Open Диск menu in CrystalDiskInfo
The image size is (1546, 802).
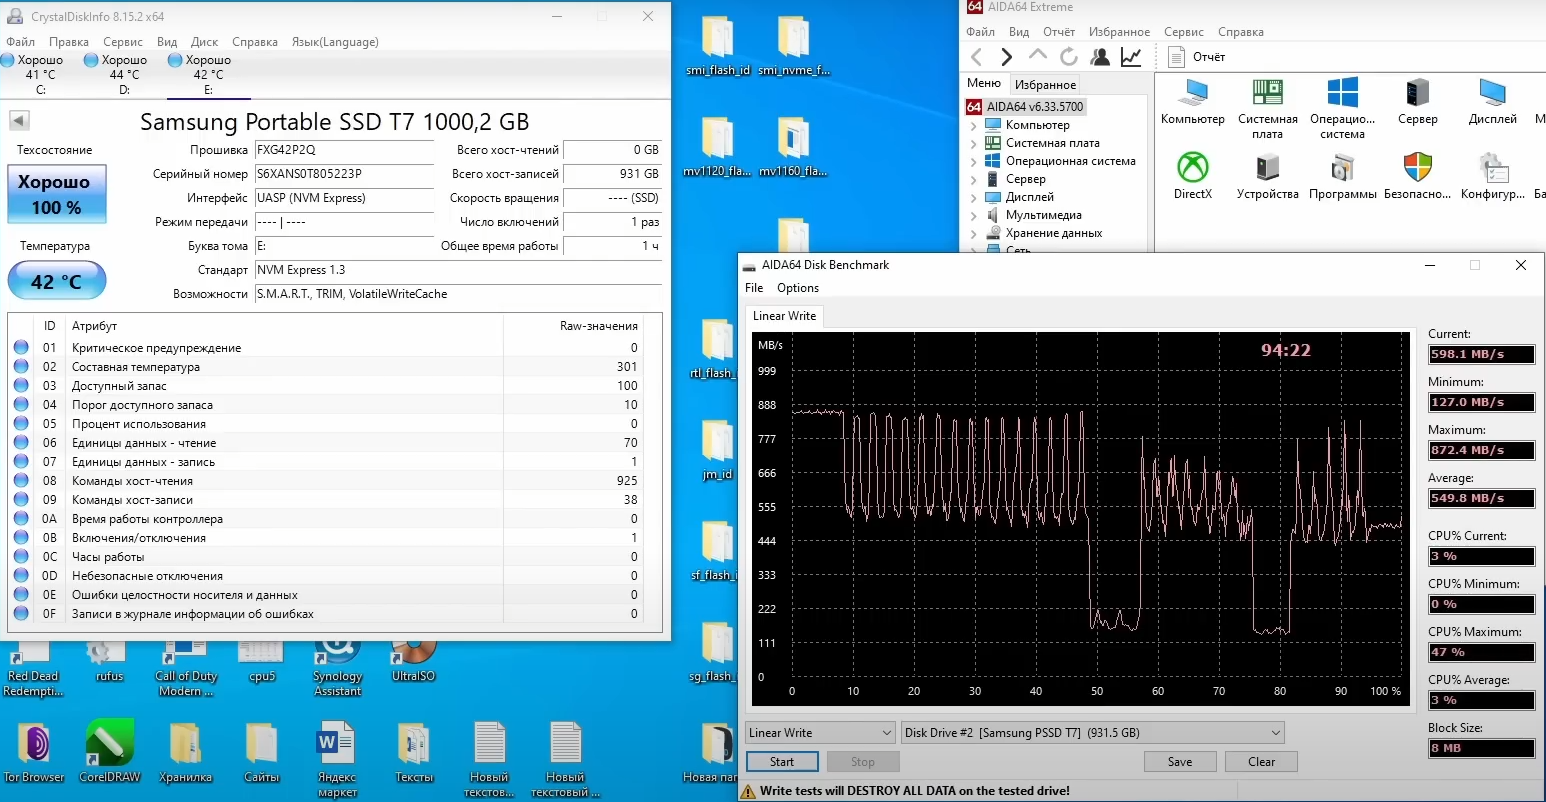pos(204,42)
